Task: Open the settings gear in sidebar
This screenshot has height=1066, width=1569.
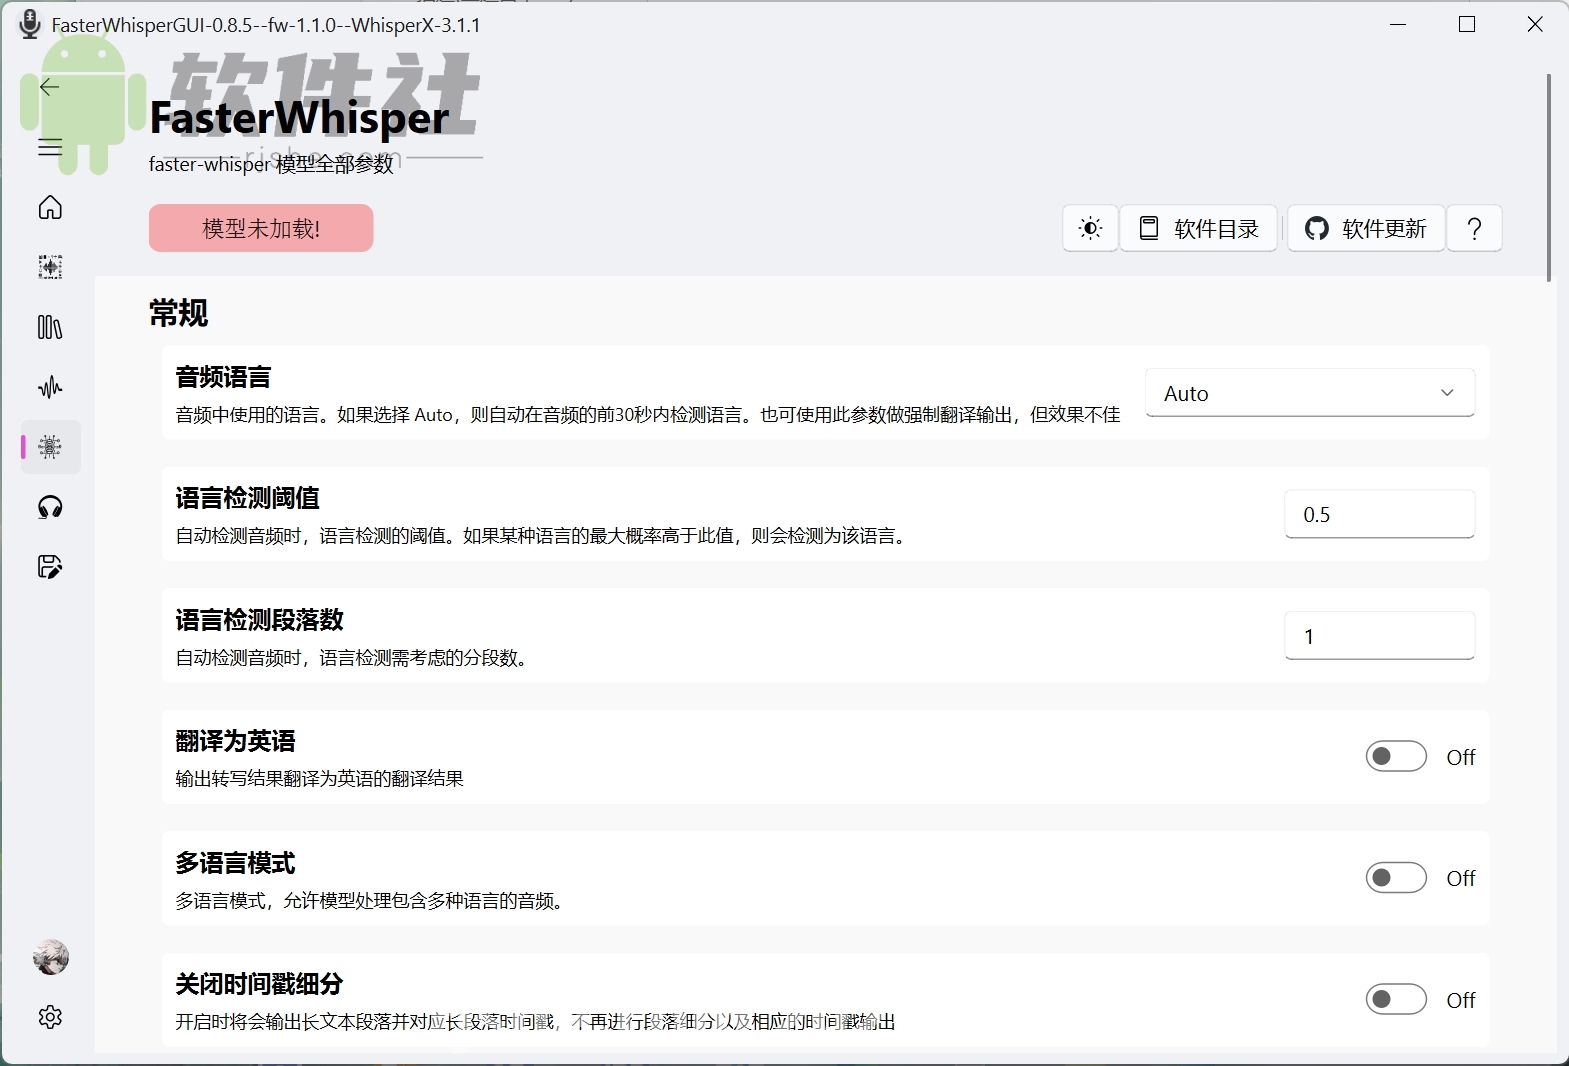Action: pos(50,1017)
